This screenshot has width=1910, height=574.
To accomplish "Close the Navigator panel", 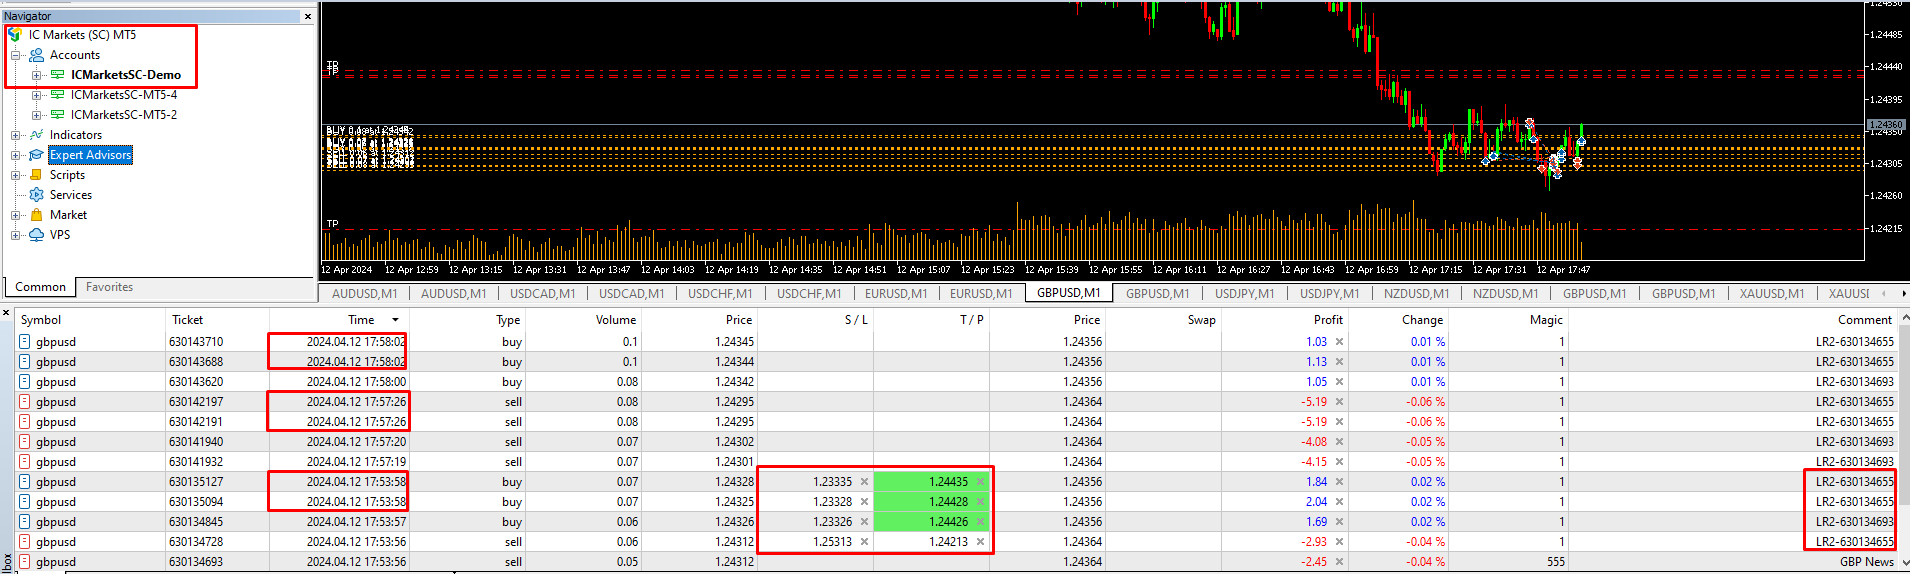I will [308, 16].
